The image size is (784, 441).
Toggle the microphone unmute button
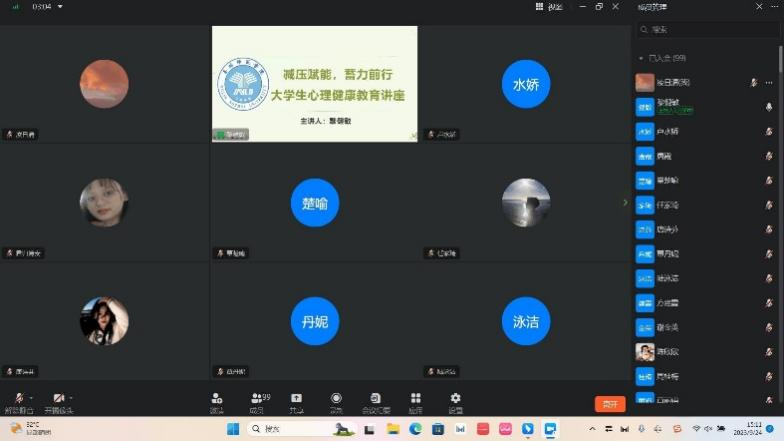pyautogui.click(x=17, y=400)
